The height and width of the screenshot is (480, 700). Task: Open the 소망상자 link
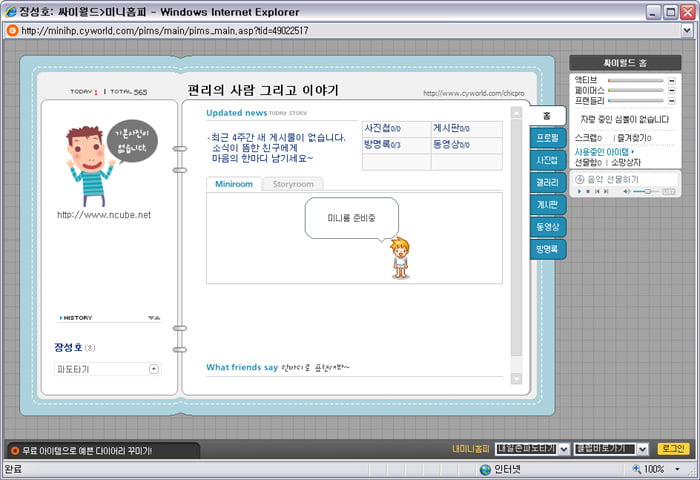(x=626, y=163)
